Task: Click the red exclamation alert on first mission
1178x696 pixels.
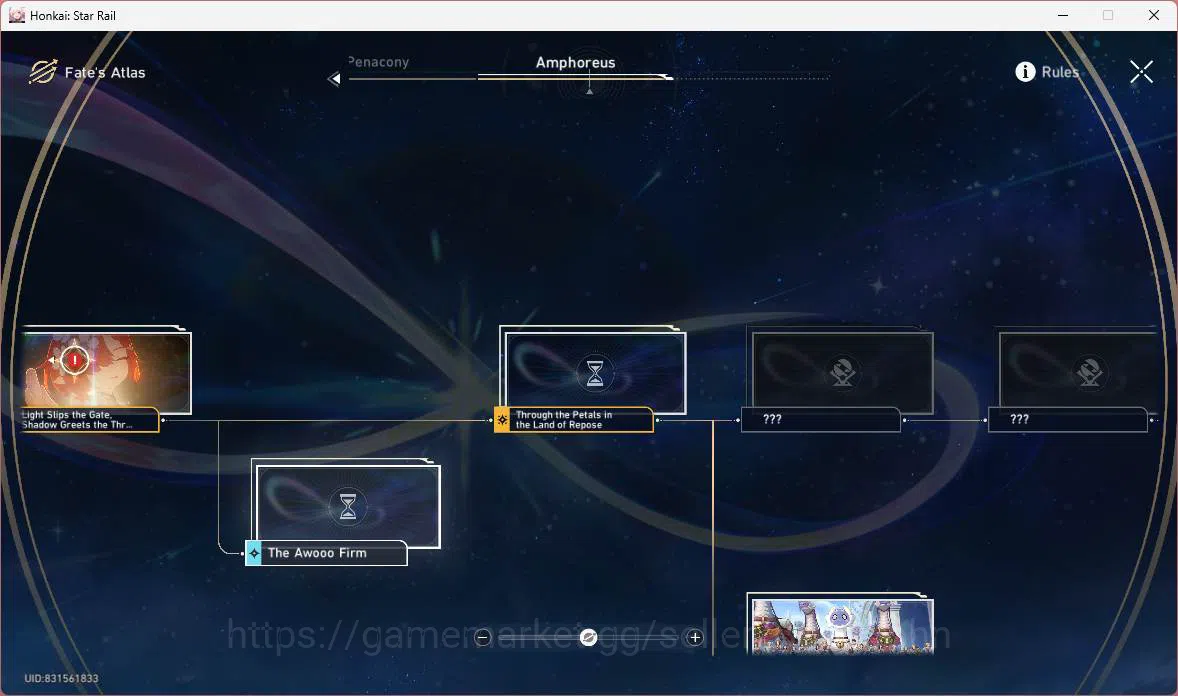Action: pyautogui.click(x=74, y=361)
